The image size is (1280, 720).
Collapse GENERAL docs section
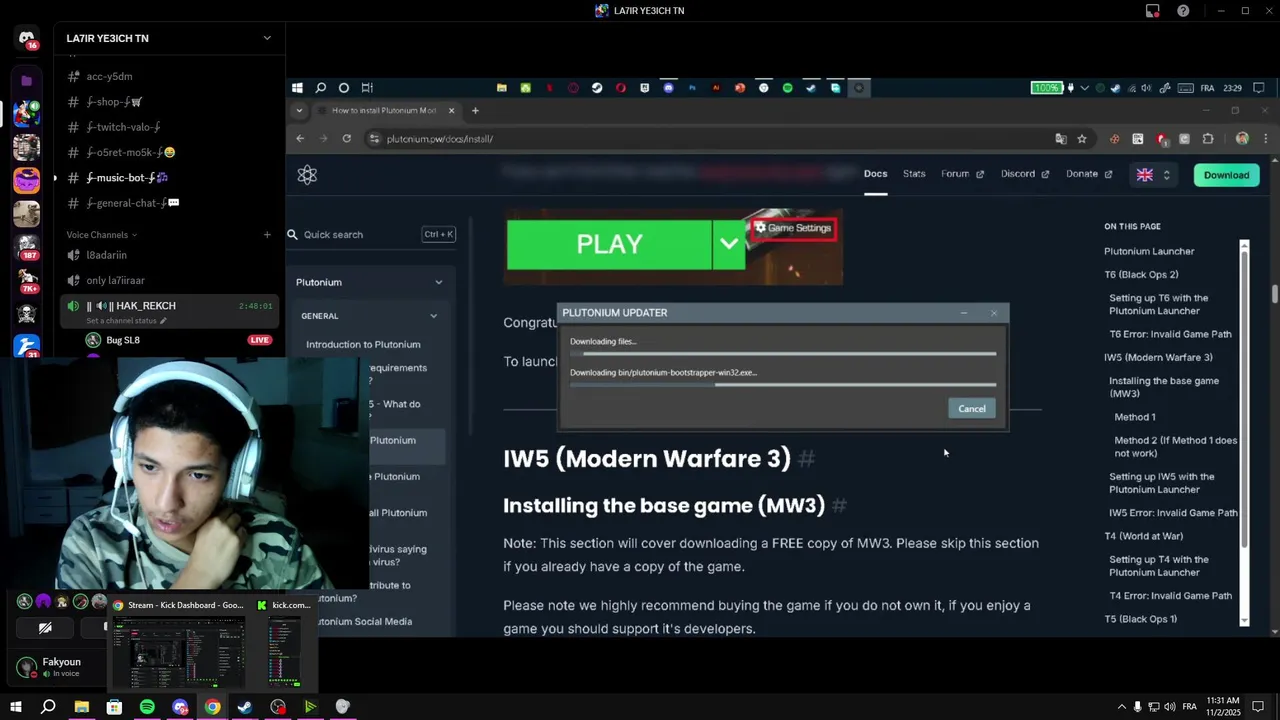433,316
